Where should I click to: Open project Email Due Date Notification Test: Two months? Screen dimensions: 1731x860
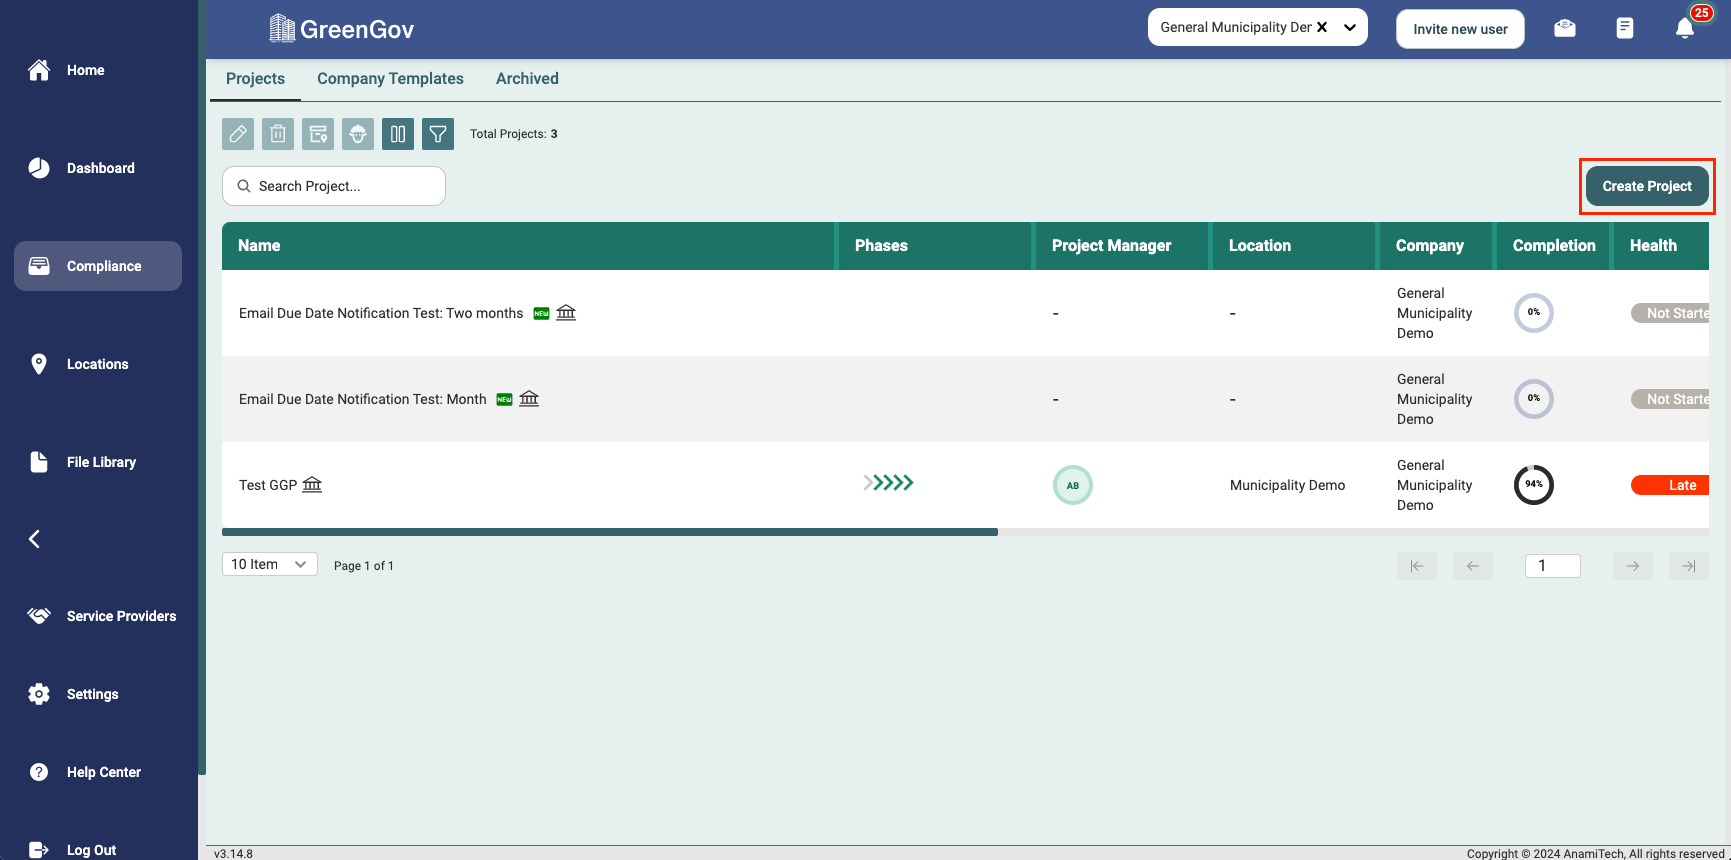pyautogui.click(x=381, y=313)
